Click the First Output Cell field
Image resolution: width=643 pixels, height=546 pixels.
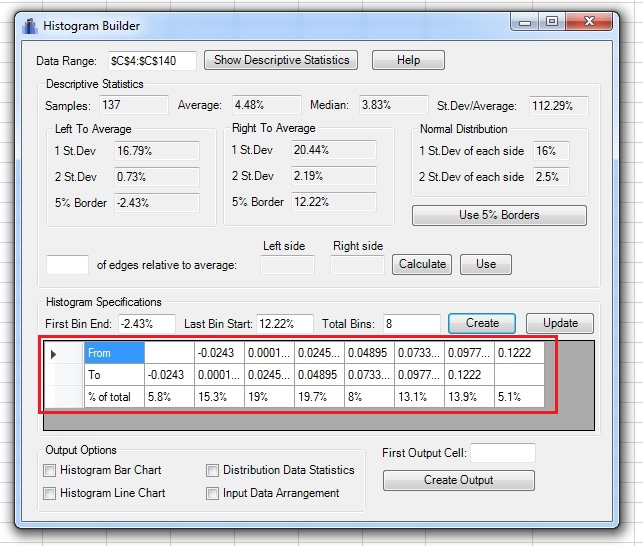click(x=503, y=453)
